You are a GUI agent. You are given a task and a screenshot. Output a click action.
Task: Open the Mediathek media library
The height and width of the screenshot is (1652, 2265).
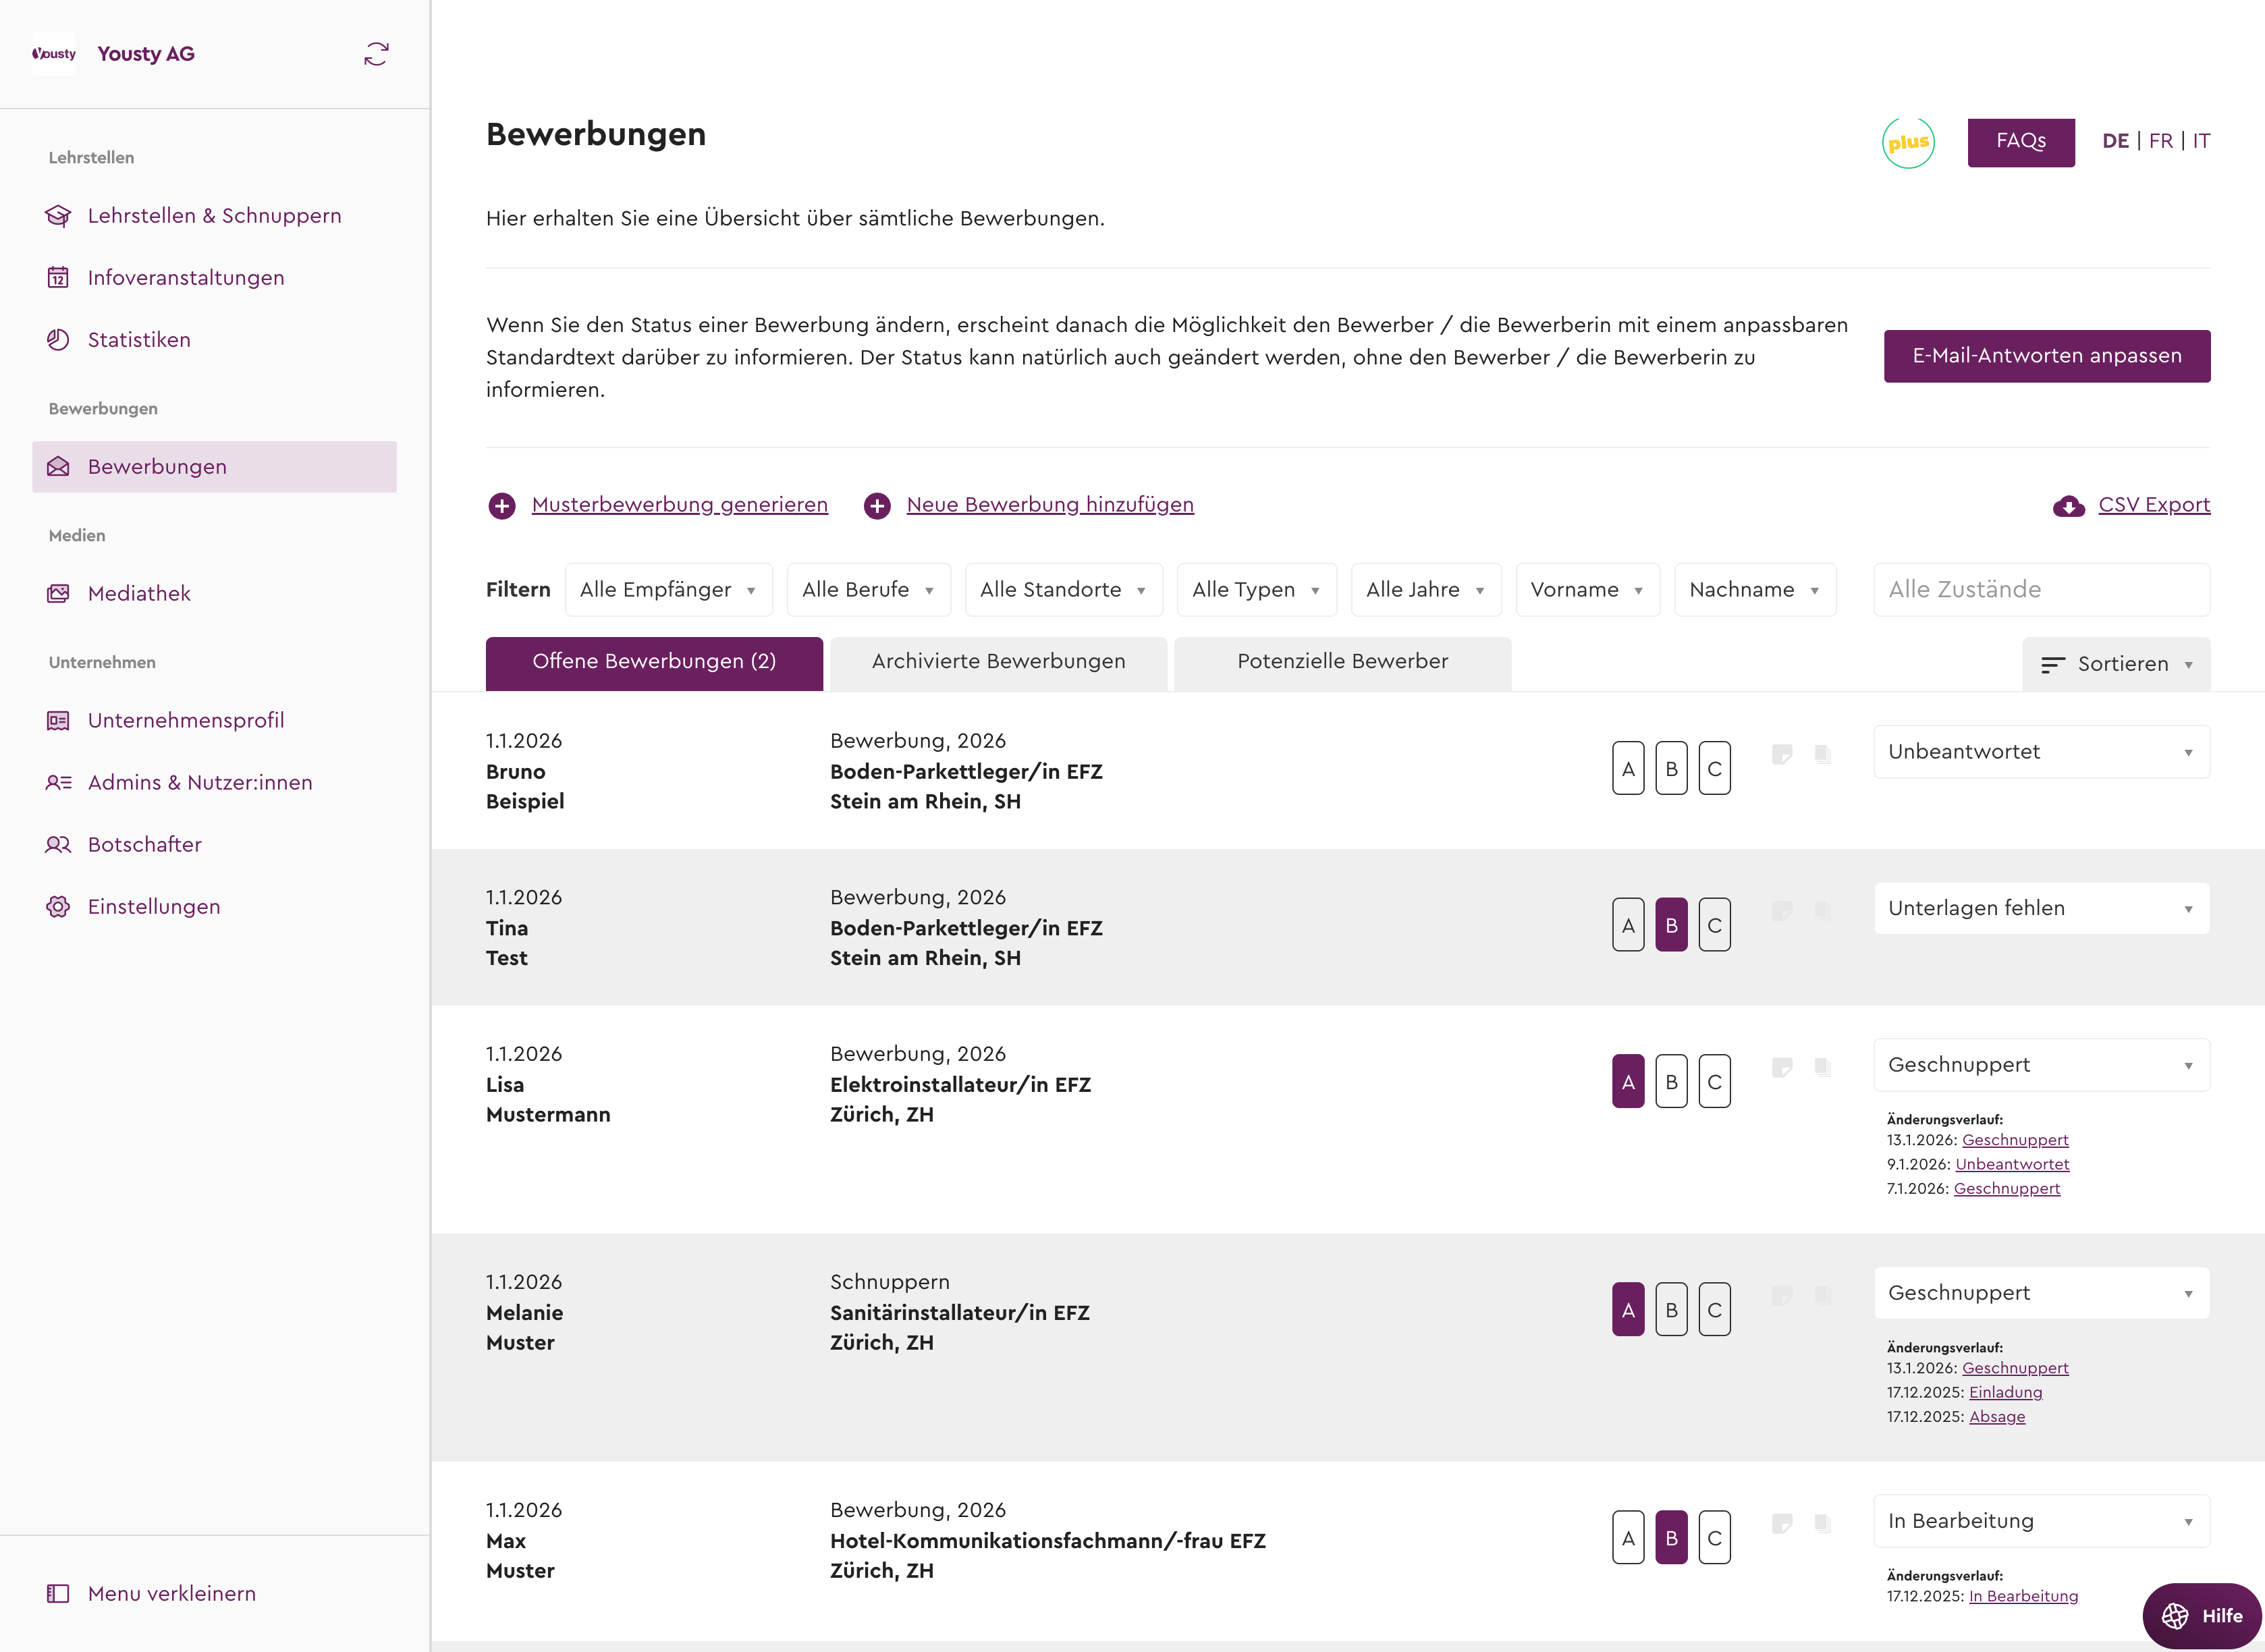coord(139,592)
